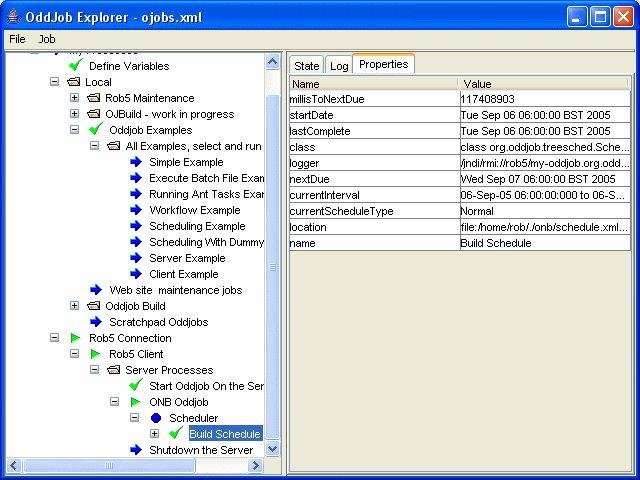This screenshot has height=480, width=640.
Task: Click the green play icon of Rob5 Connection
Action: pyautogui.click(x=75, y=338)
